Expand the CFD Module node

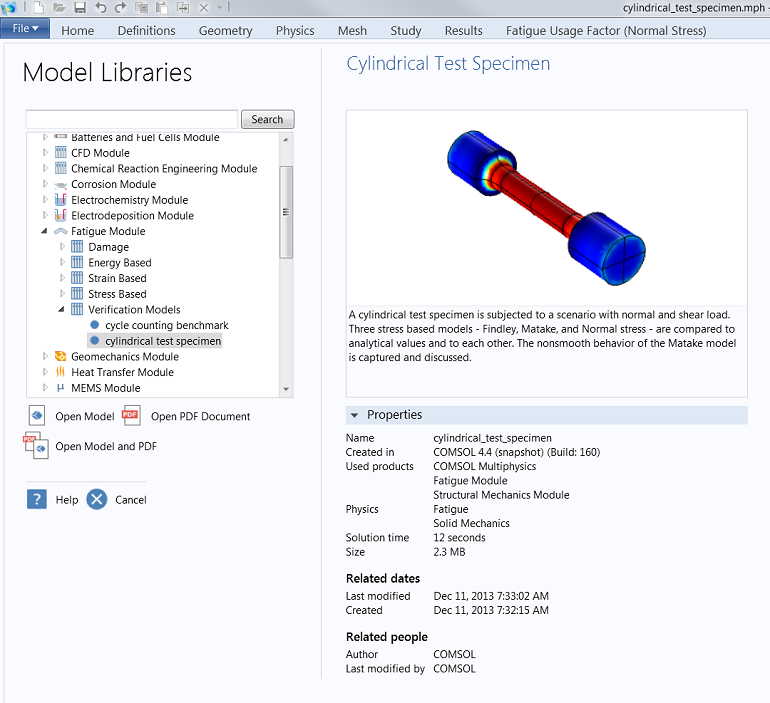click(x=45, y=153)
